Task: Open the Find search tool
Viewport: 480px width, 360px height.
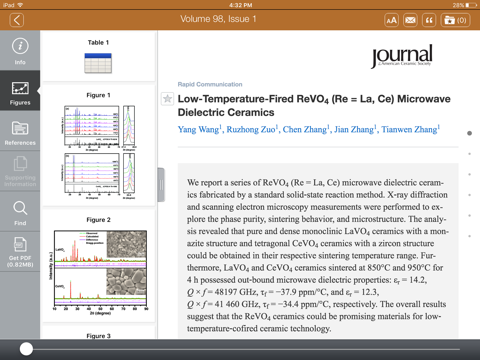Action: [x=20, y=211]
